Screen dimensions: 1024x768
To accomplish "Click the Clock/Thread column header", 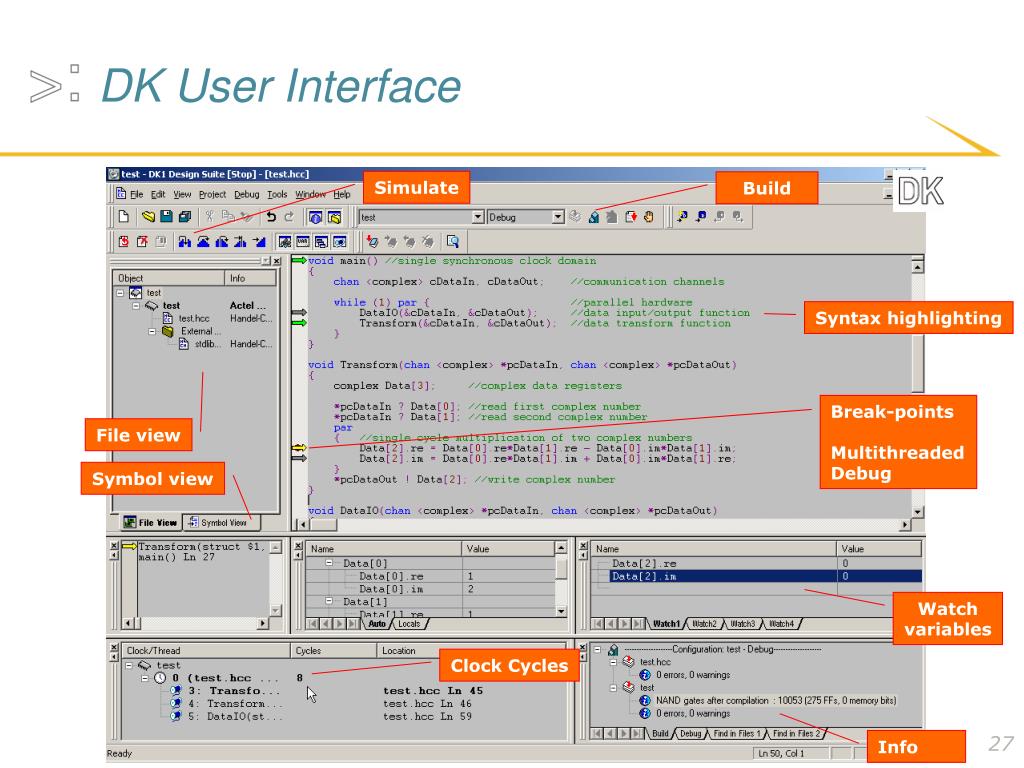I will tap(206, 650).
